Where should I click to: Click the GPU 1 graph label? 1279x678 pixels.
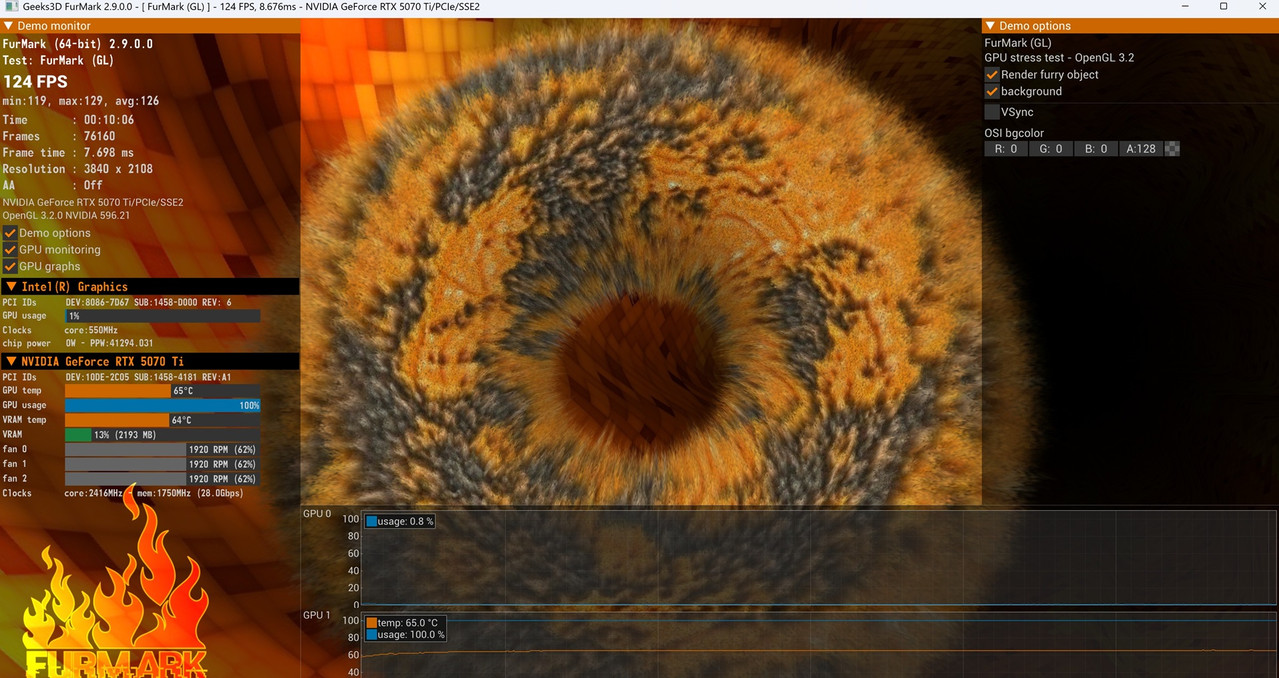pyautogui.click(x=317, y=615)
